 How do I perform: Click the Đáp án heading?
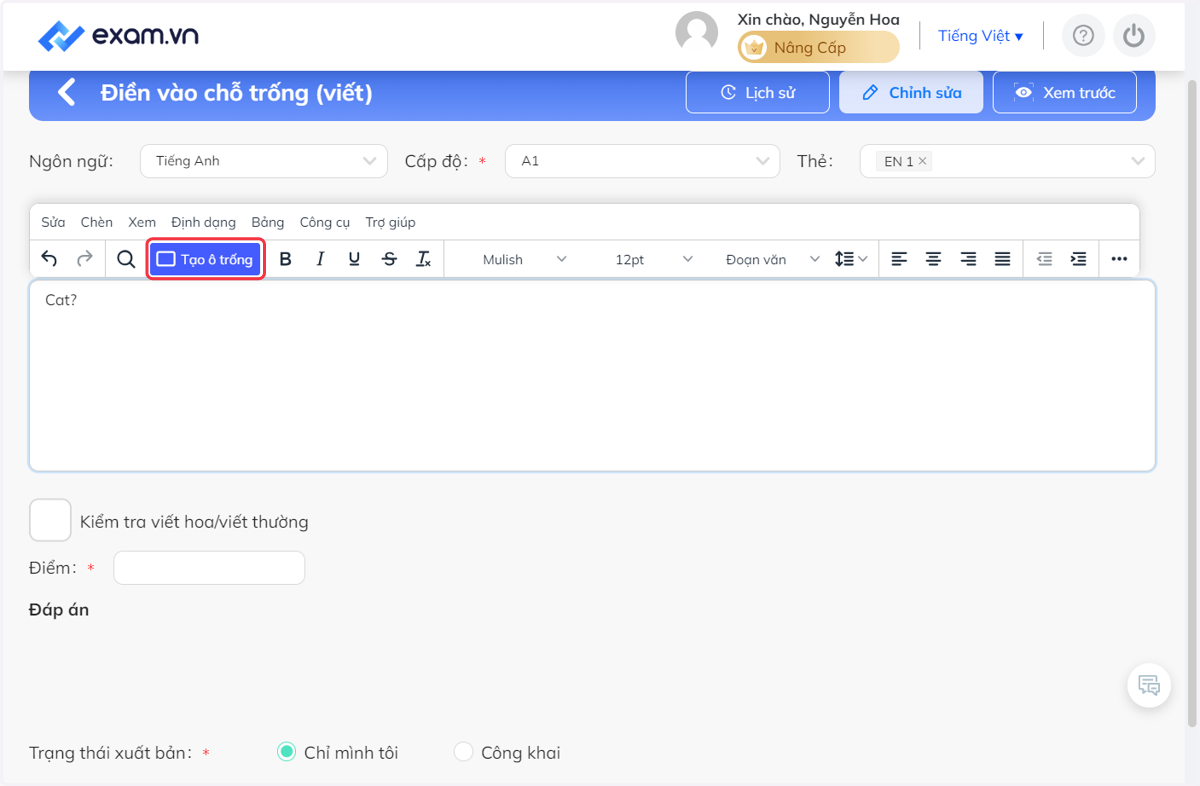[59, 610]
